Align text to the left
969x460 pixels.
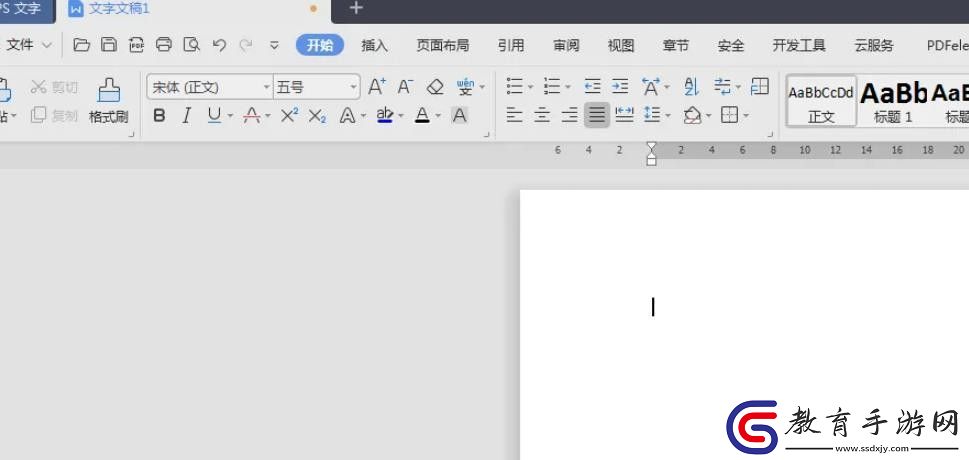click(x=515, y=115)
